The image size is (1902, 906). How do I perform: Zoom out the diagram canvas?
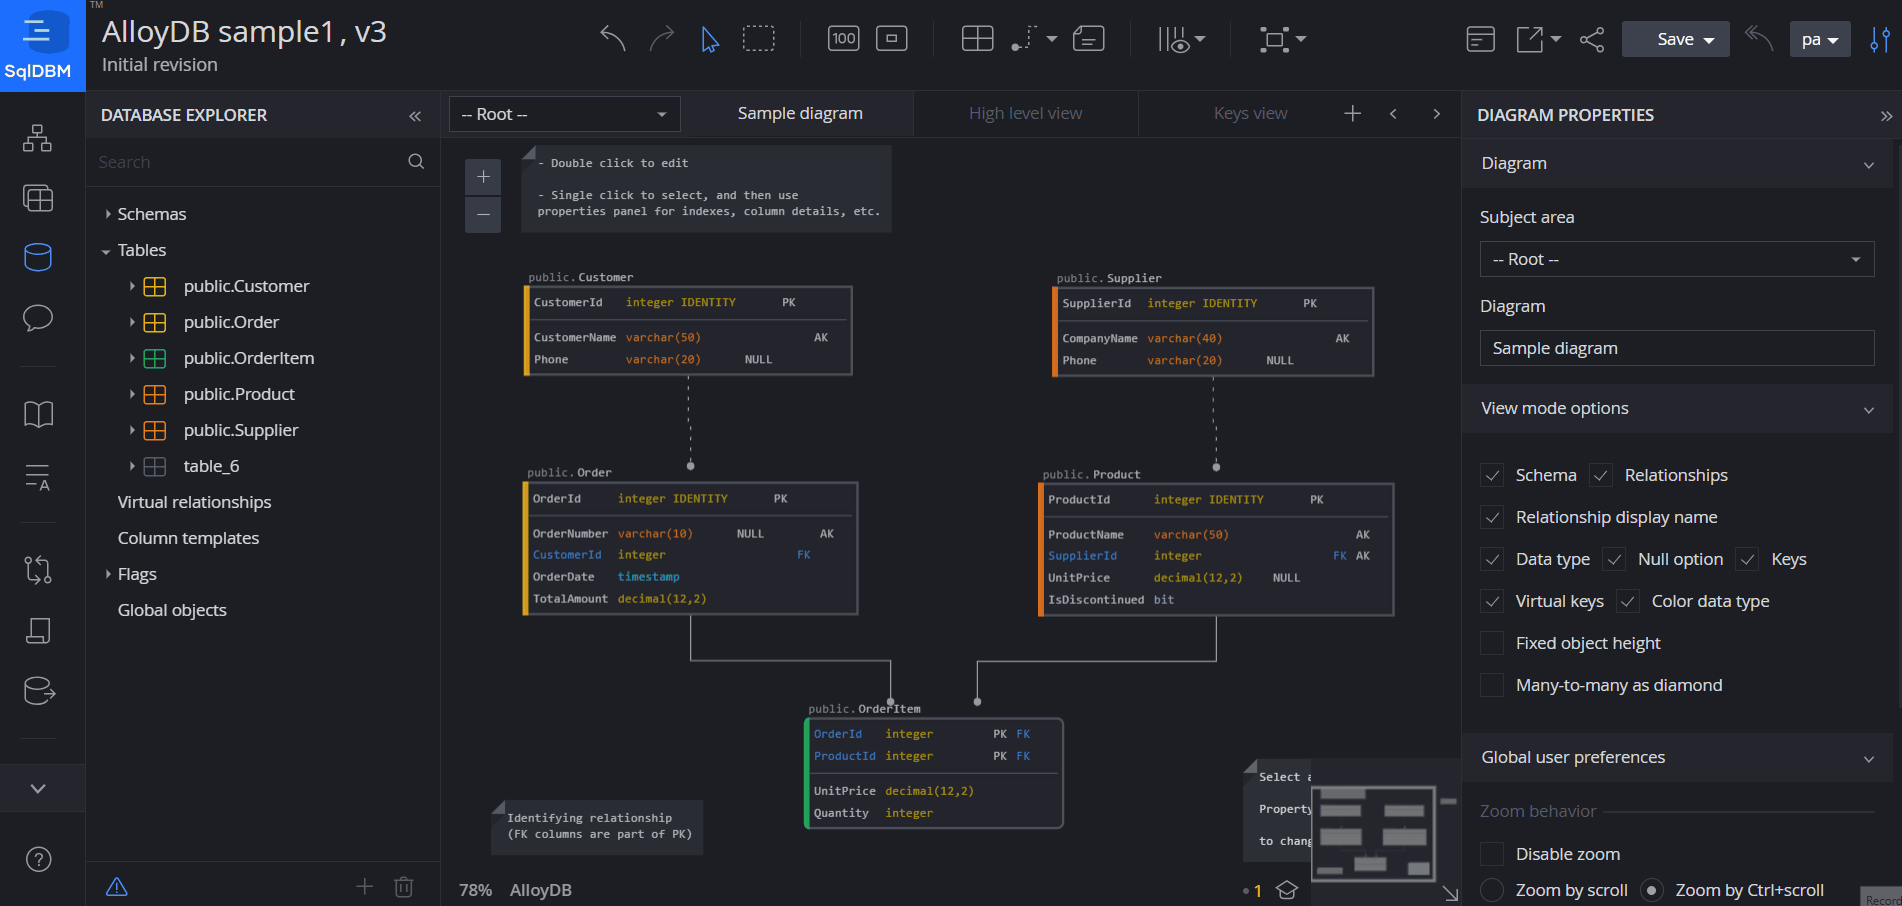point(483,214)
